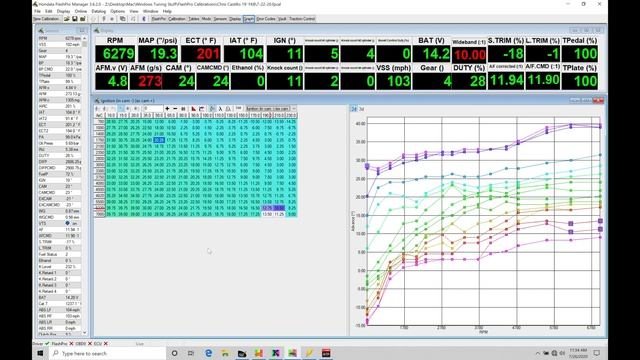Image resolution: width=640 pixels, height=360 pixels.
Task: Click the S.TRIM gauge value -18
Action: [x=506, y=53]
